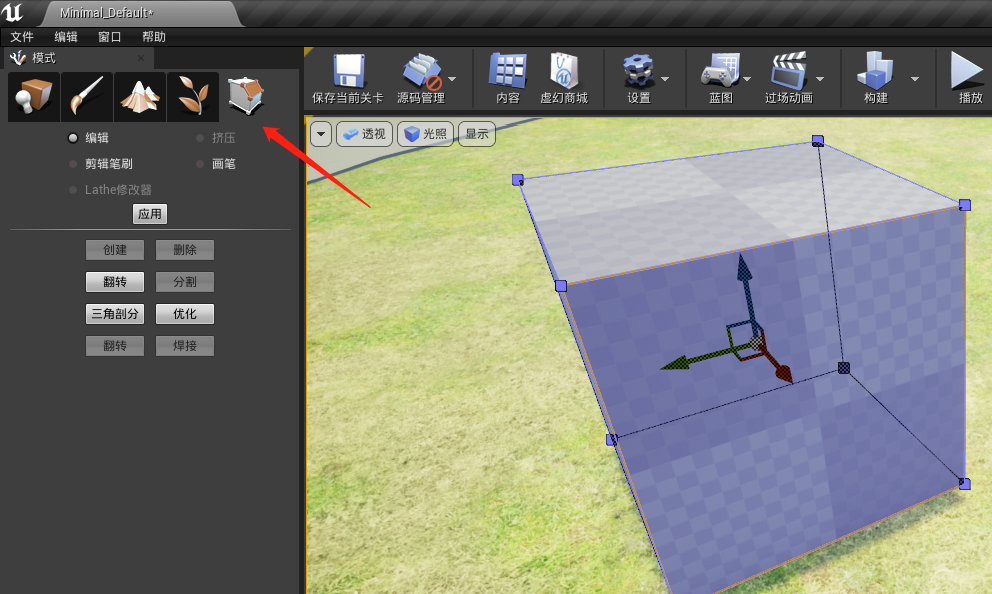This screenshot has width=992, height=594.
Task: Click enabled 翻转 button above 三角剖分
Action: 115,282
